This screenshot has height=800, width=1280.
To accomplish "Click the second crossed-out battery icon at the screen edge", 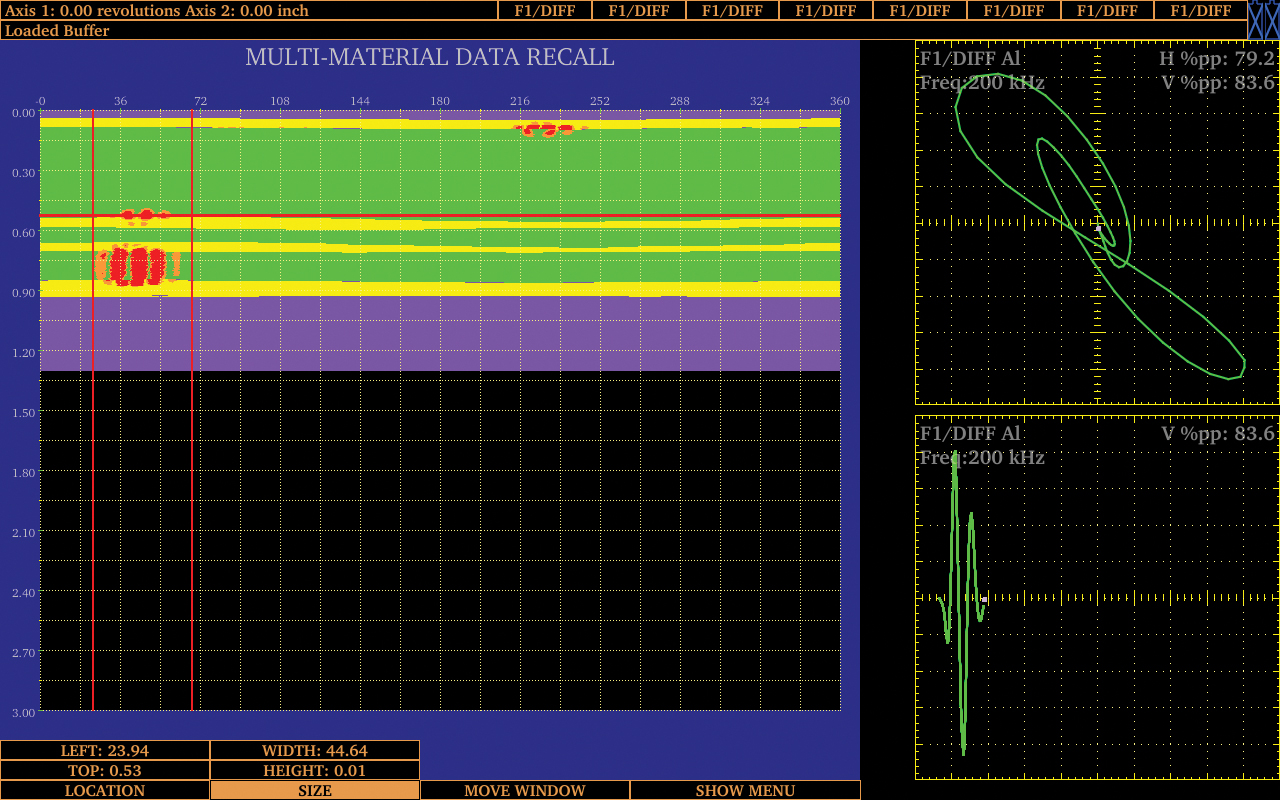I will click(1272, 20).
